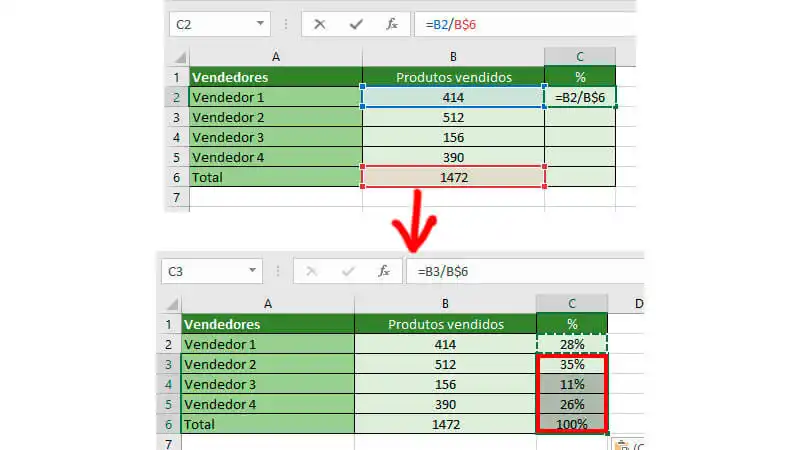Click the Insert Function fx icon next to formula =B3/B$6
Image resolution: width=800 pixels, height=450 pixels.
point(384,271)
